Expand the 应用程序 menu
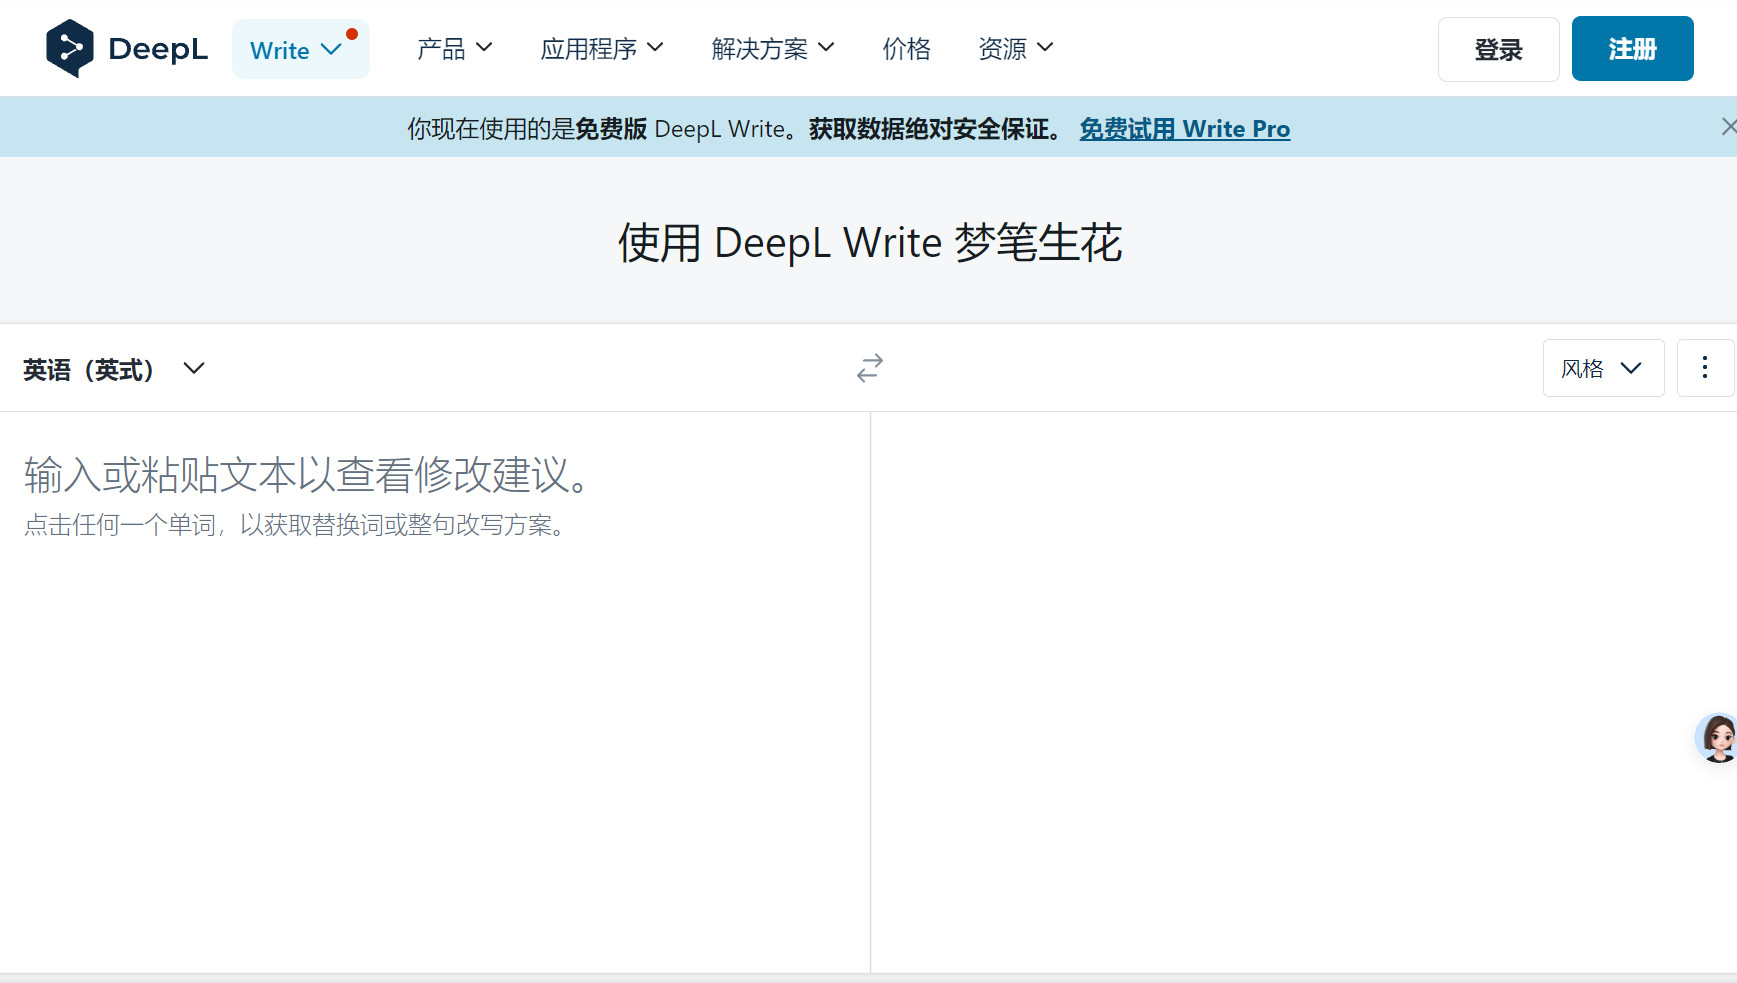The height and width of the screenshot is (983, 1737). pos(602,48)
